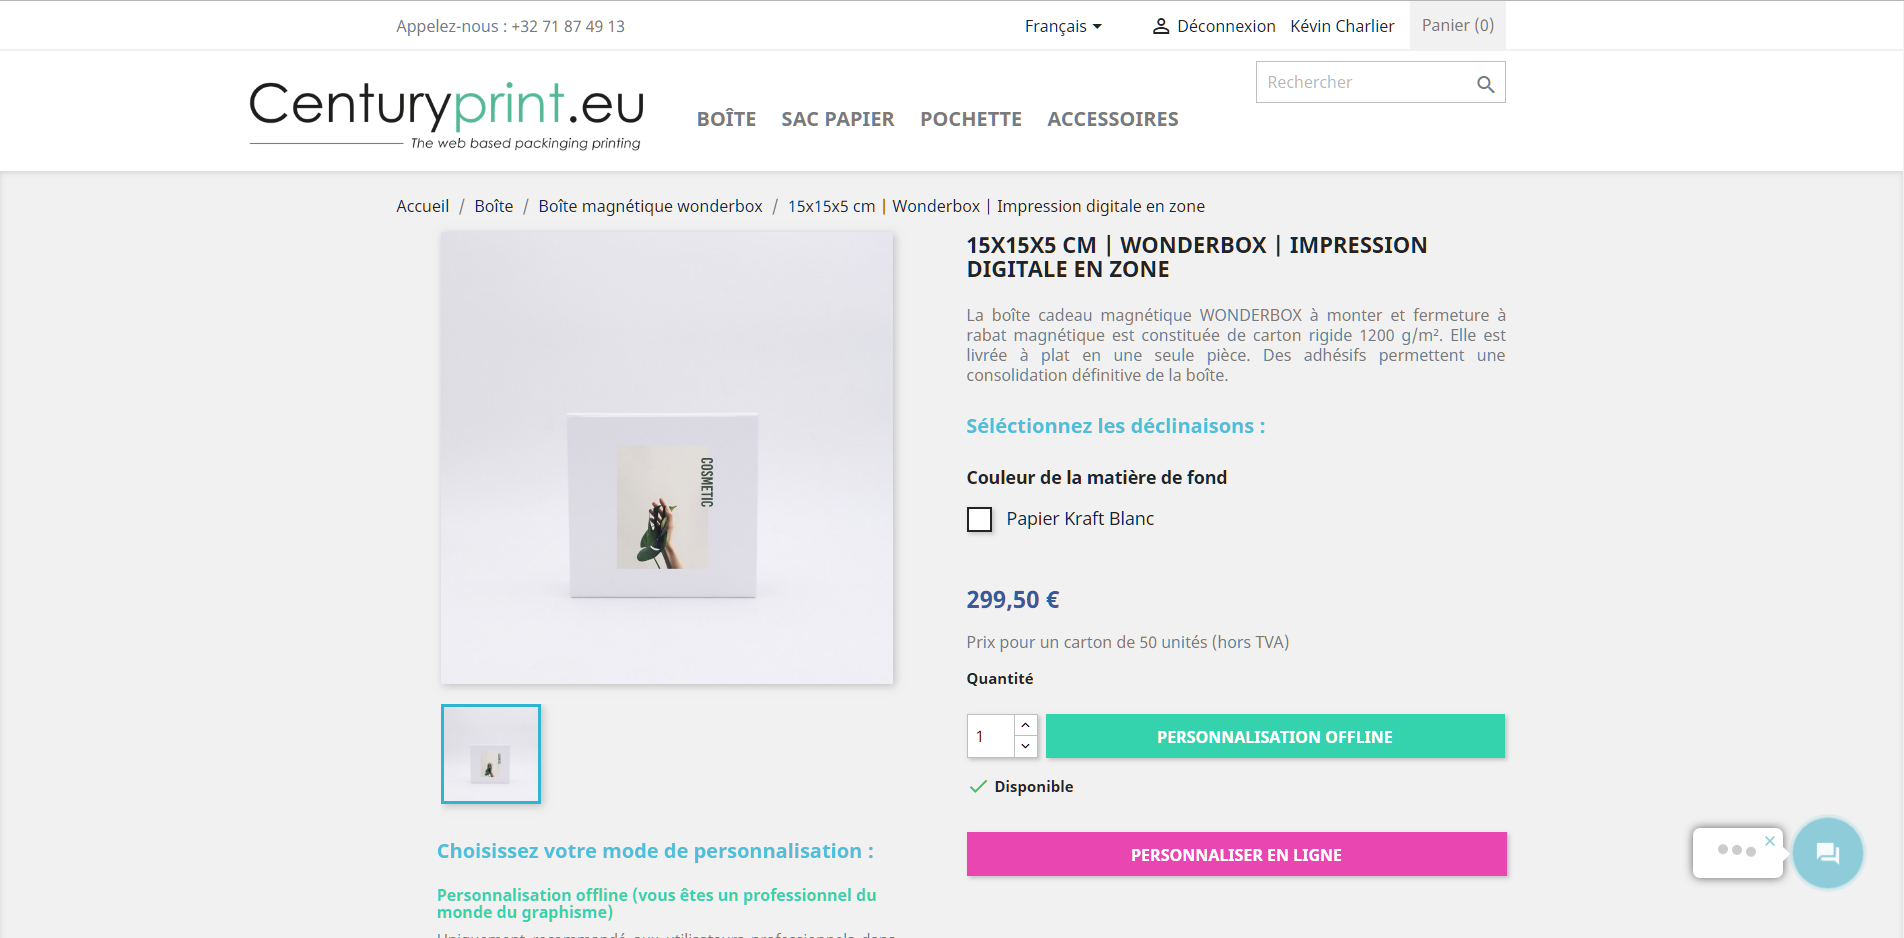Expand the Français language dropdown

[x=1063, y=26]
